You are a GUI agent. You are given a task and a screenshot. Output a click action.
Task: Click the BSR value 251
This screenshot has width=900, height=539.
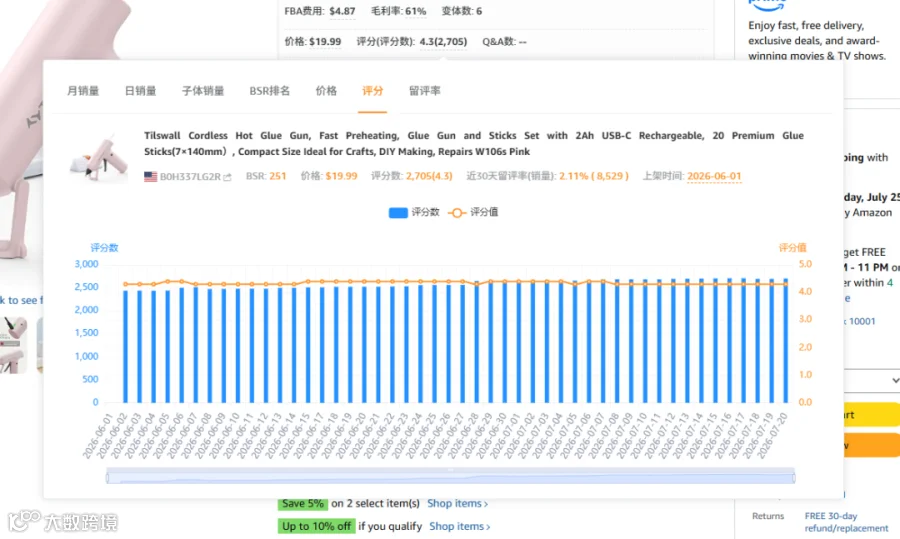pos(278,176)
